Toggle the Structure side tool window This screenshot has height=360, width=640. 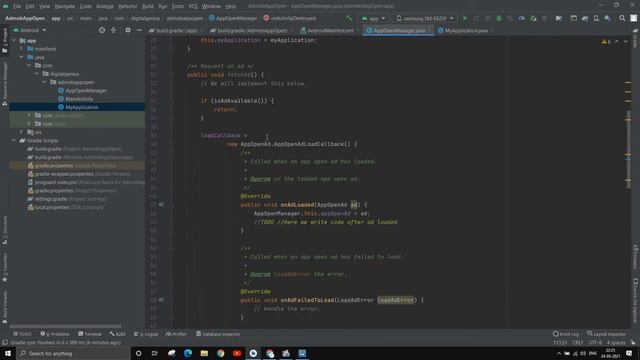4,231
